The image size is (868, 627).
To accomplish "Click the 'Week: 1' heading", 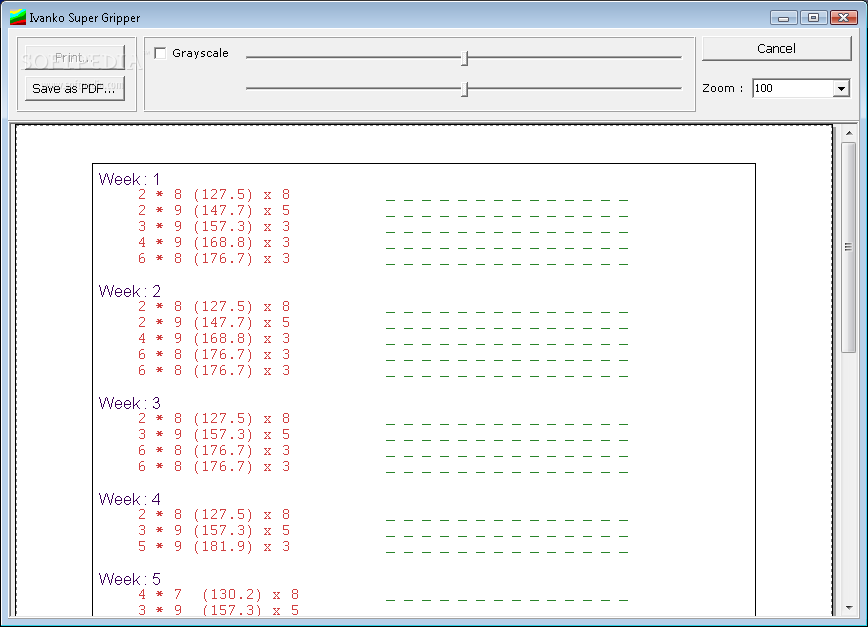I will coord(130,179).
